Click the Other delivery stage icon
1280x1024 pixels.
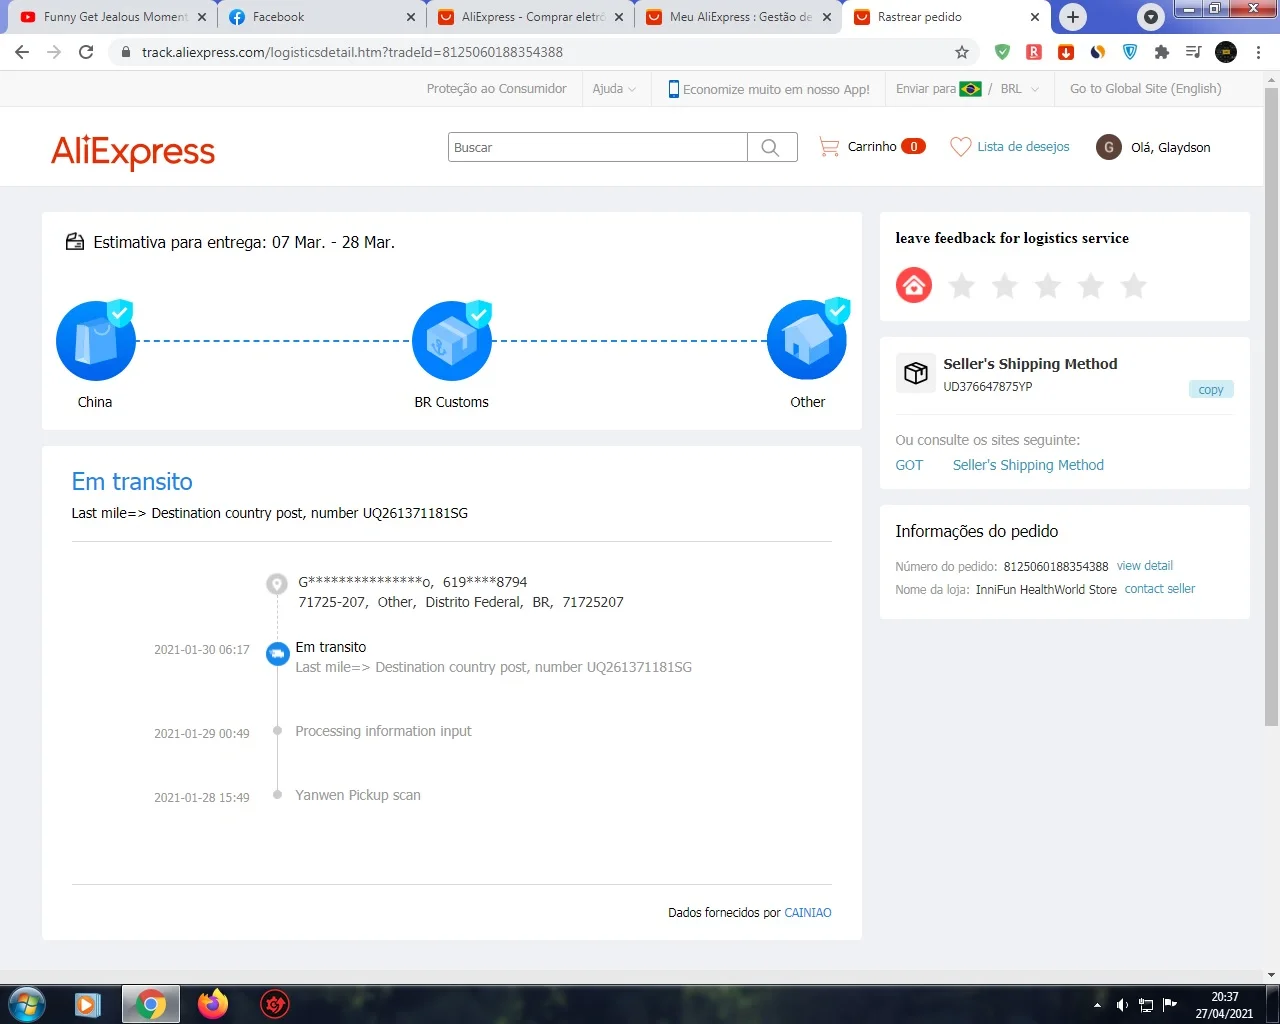808,340
